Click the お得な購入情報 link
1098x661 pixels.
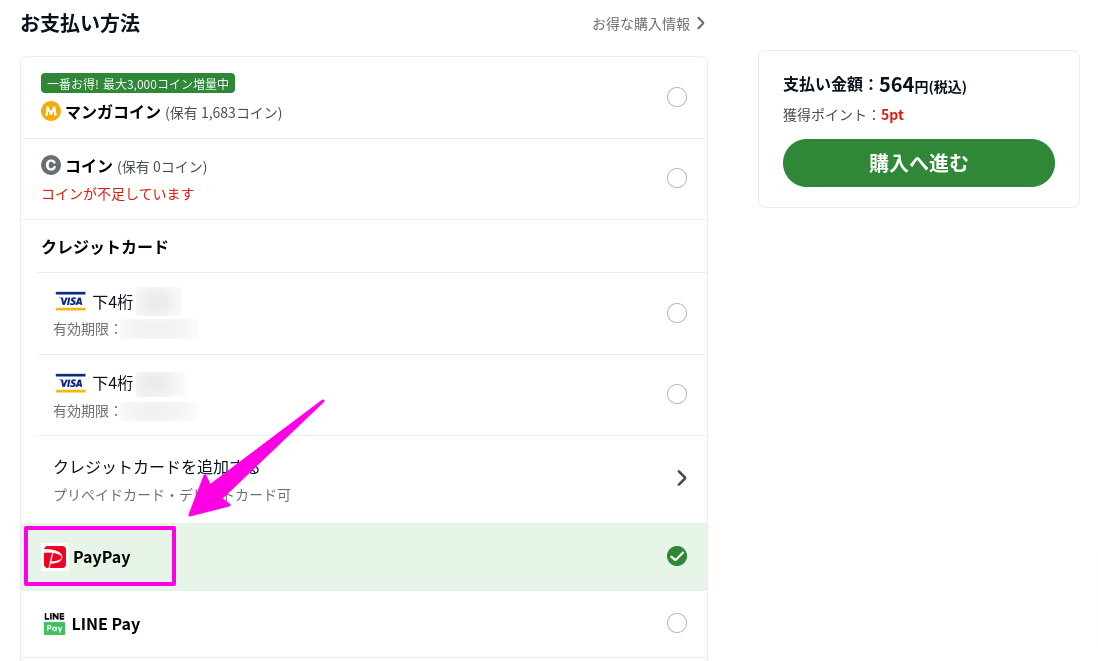(x=640, y=23)
